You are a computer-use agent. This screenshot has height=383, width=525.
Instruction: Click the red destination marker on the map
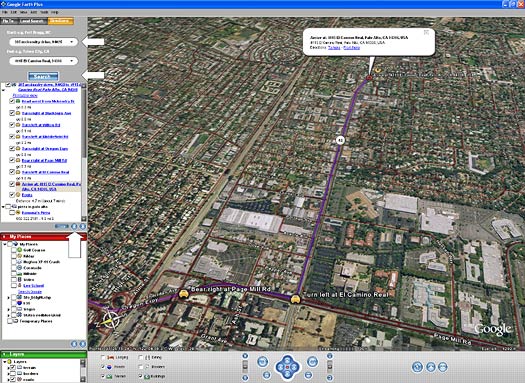click(369, 78)
